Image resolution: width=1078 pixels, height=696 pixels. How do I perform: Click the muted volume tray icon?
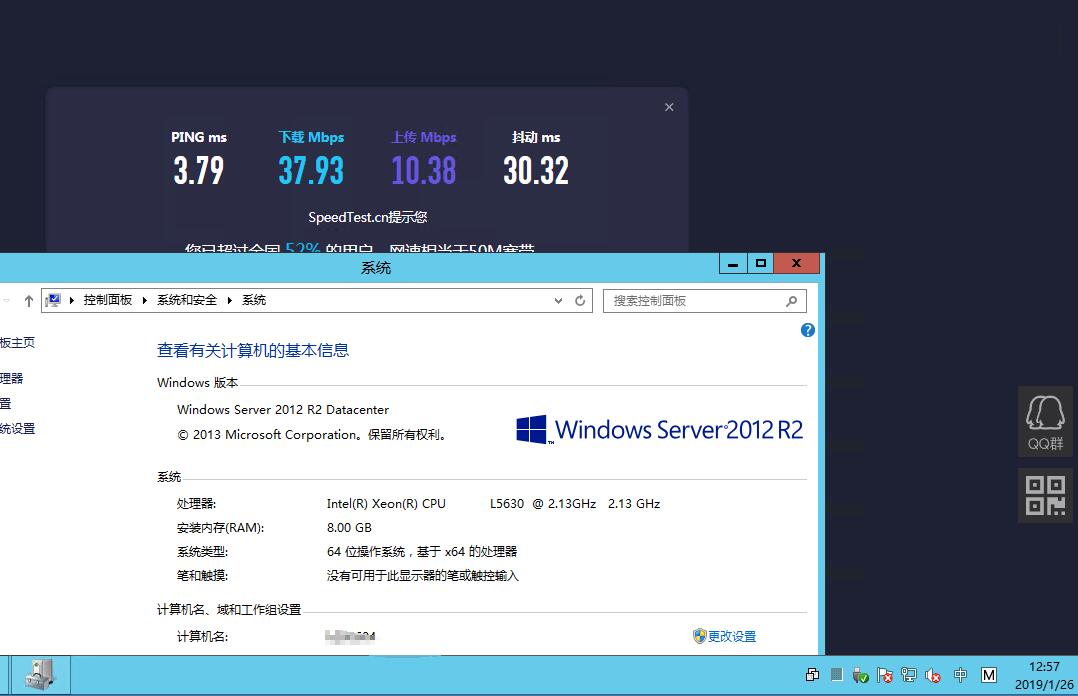pos(933,675)
